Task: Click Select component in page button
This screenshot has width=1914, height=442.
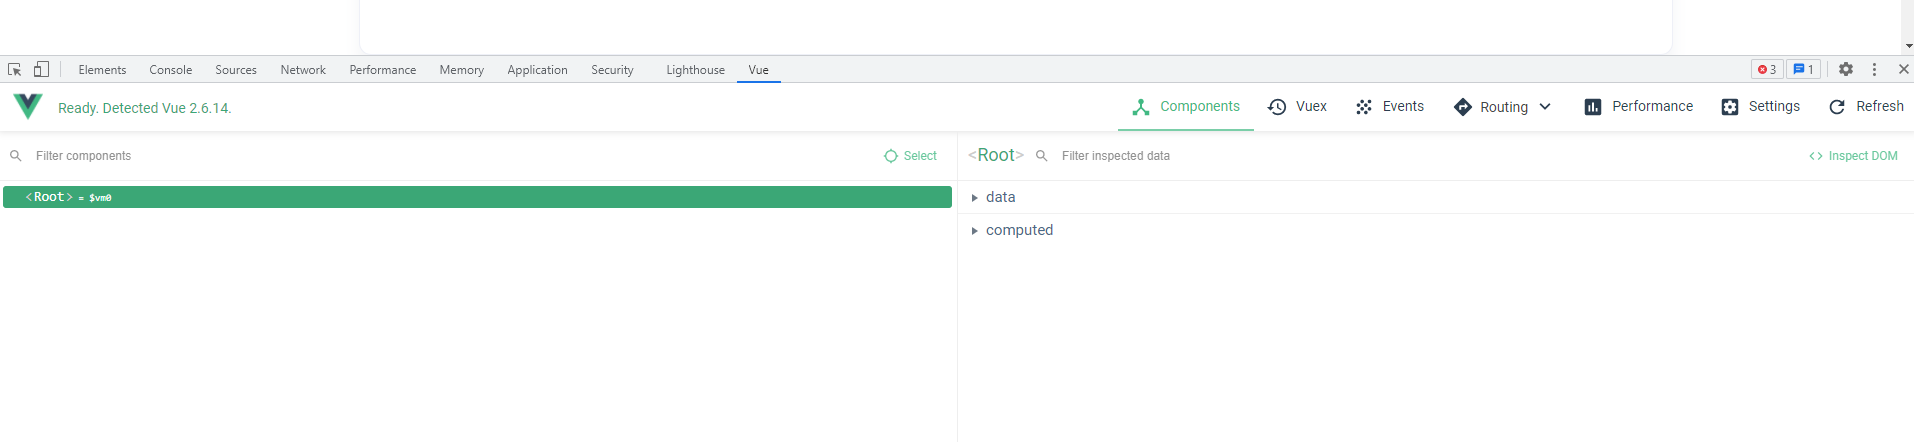Action: [910, 156]
